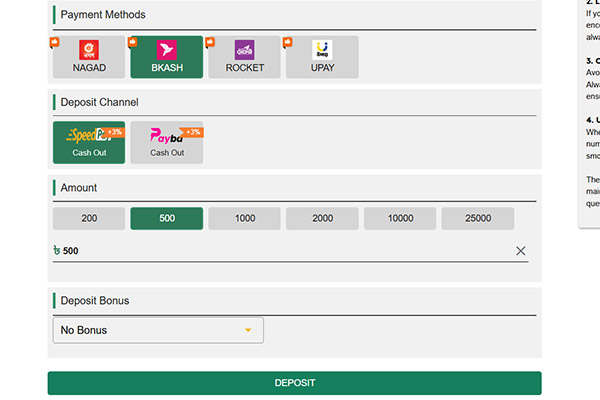
Task: Select the 500 amount option
Action: click(x=166, y=218)
